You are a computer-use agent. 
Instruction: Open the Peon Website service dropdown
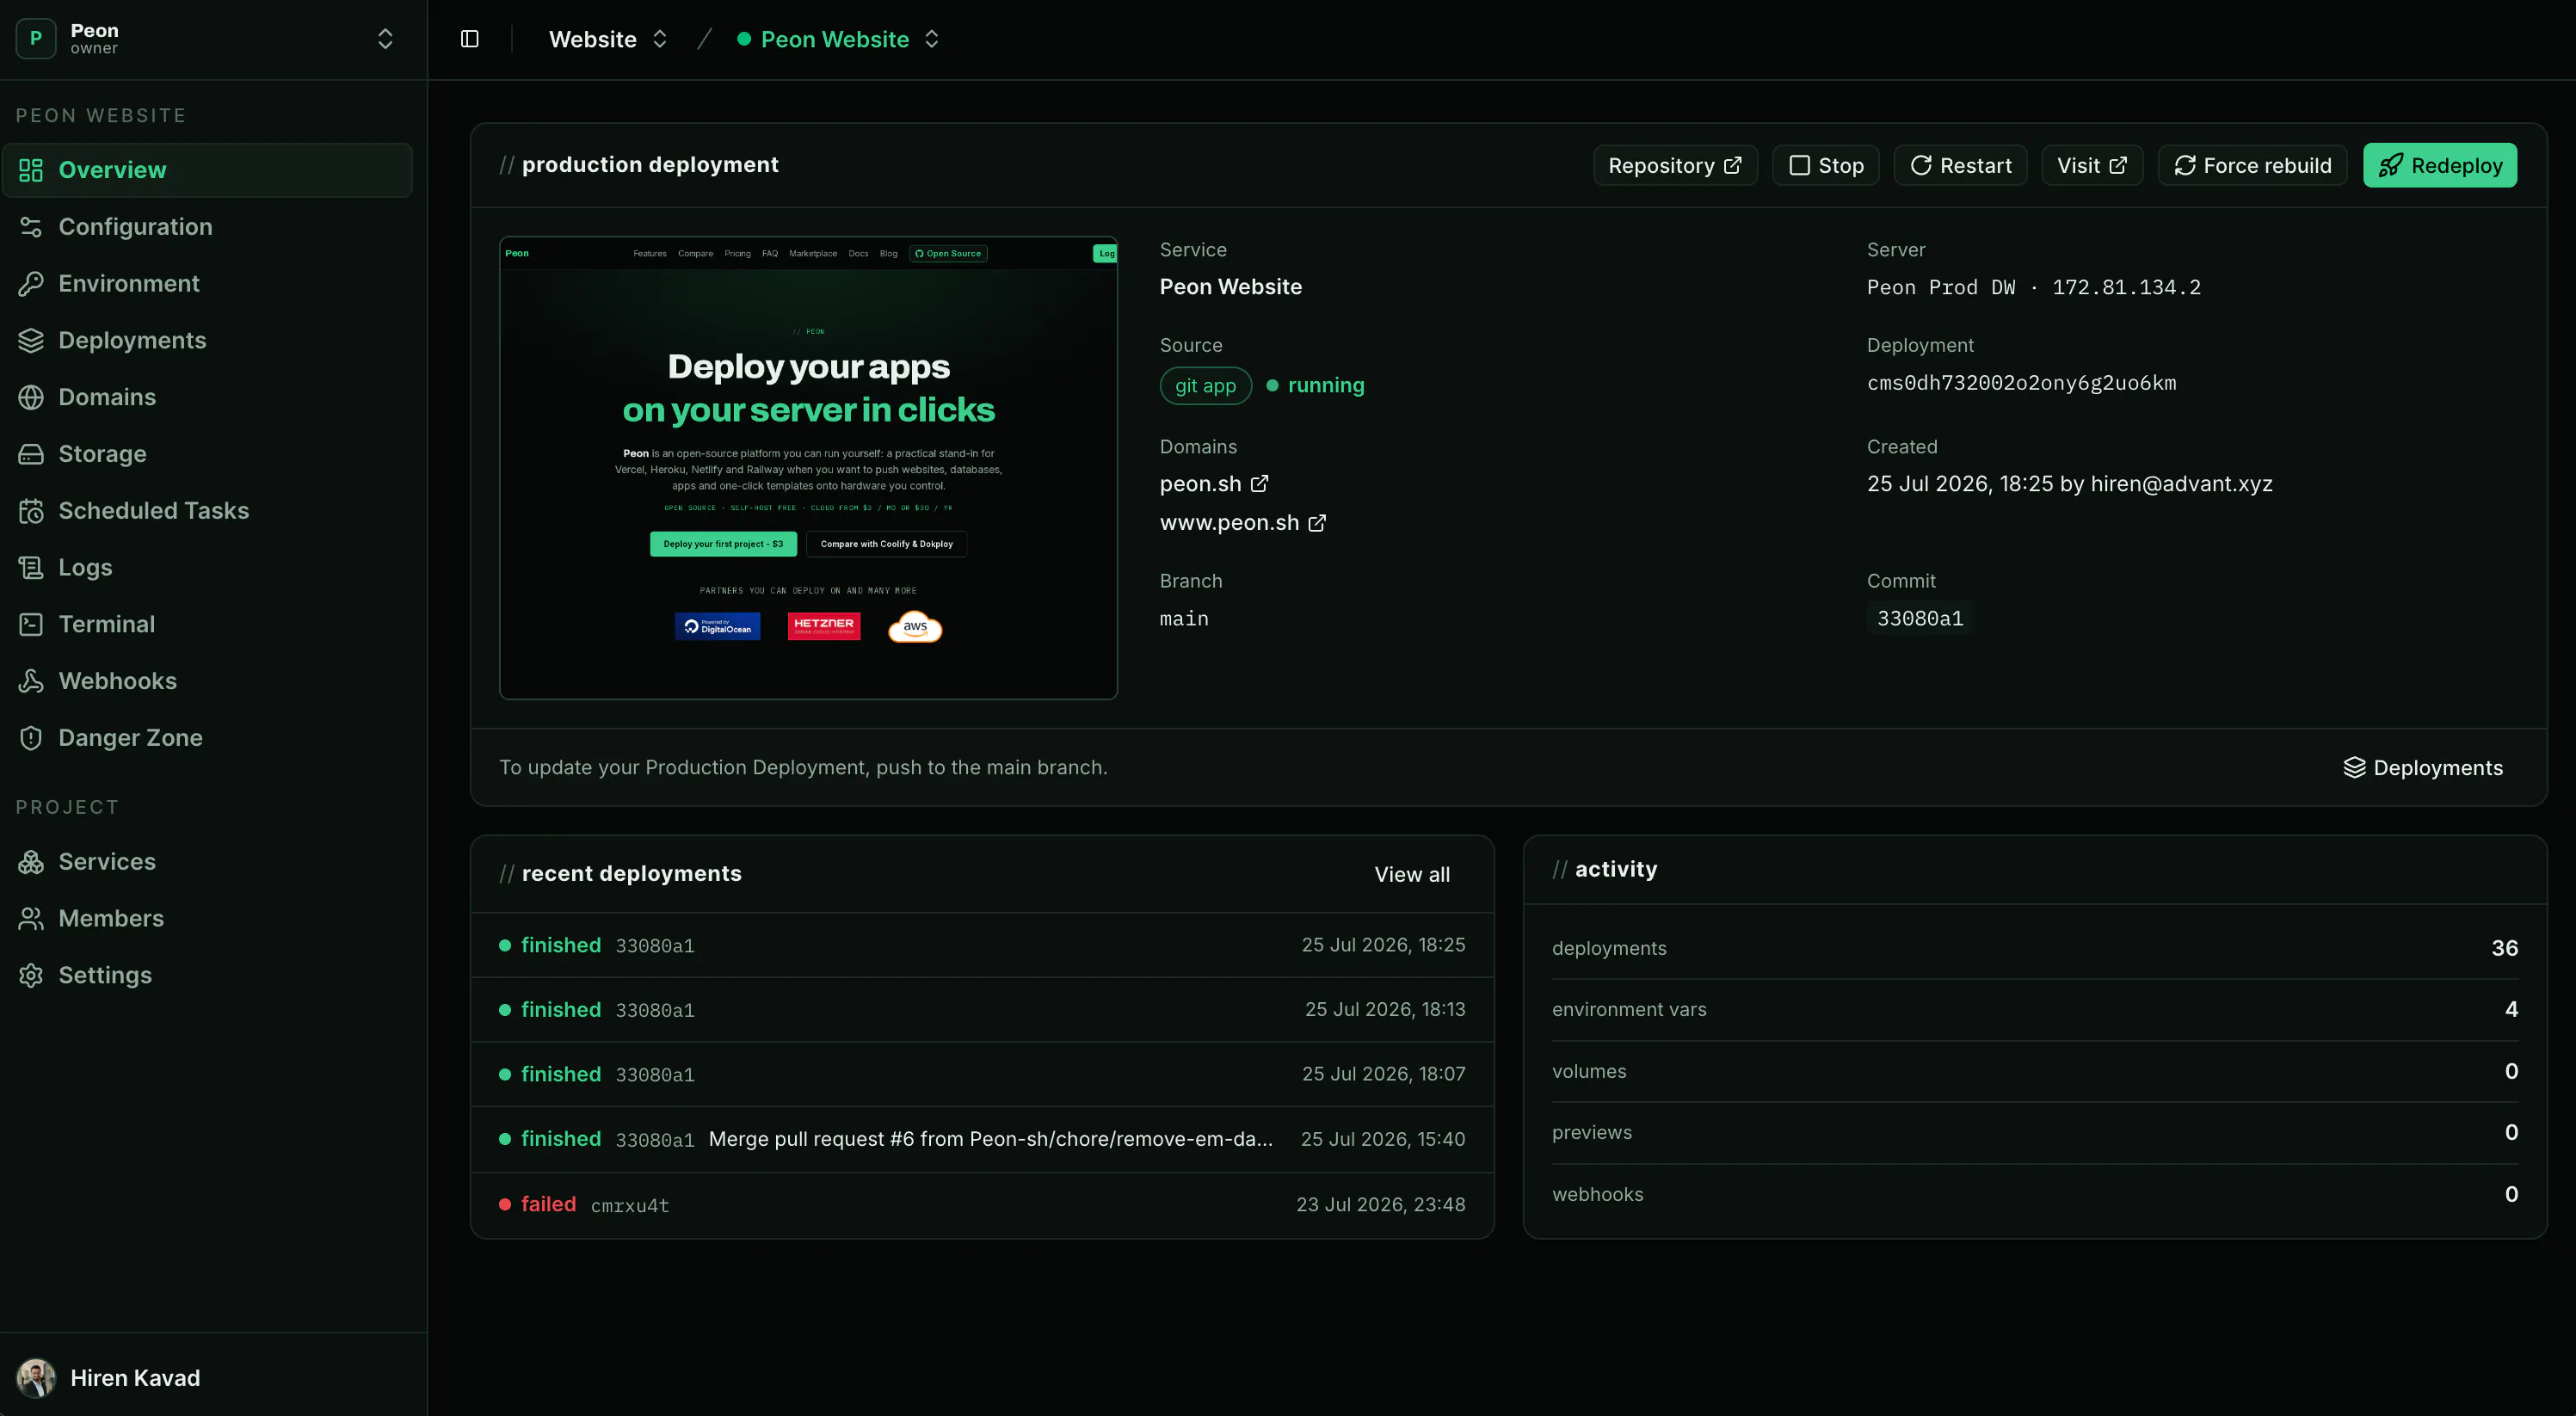tap(838, 39)
